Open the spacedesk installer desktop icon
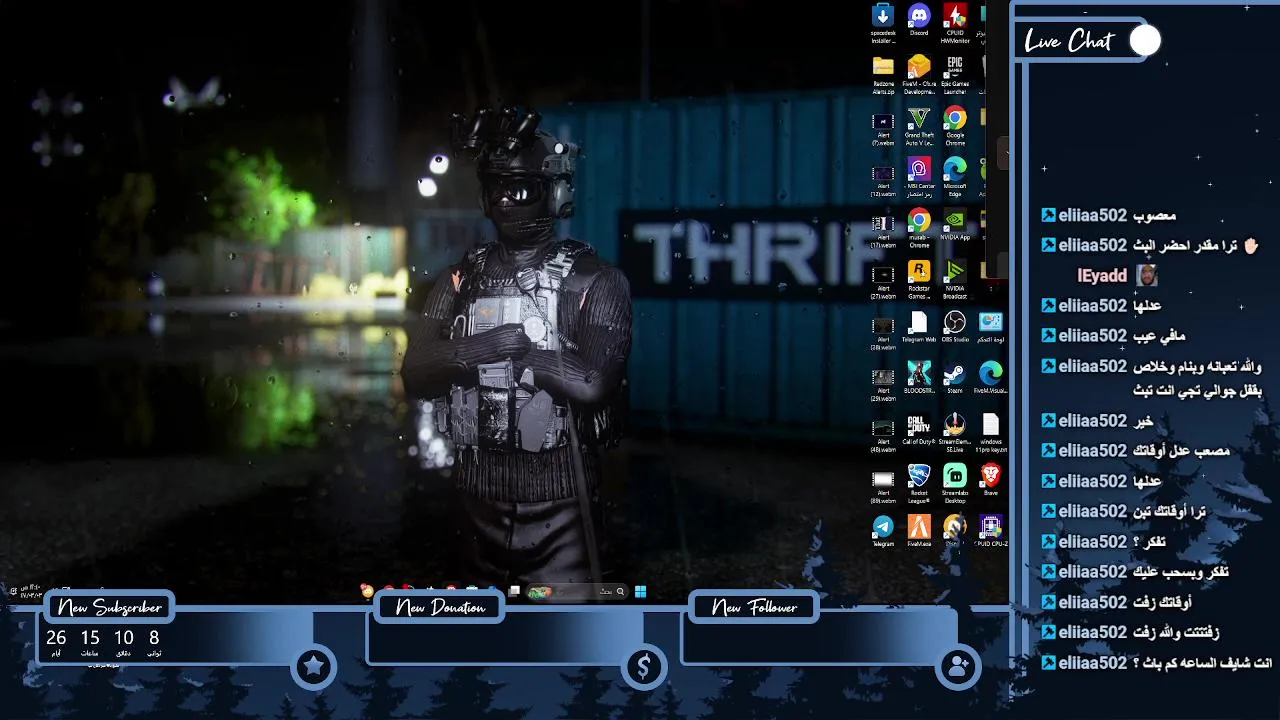This screenshot has height=720, width=1280. (883, 24)
